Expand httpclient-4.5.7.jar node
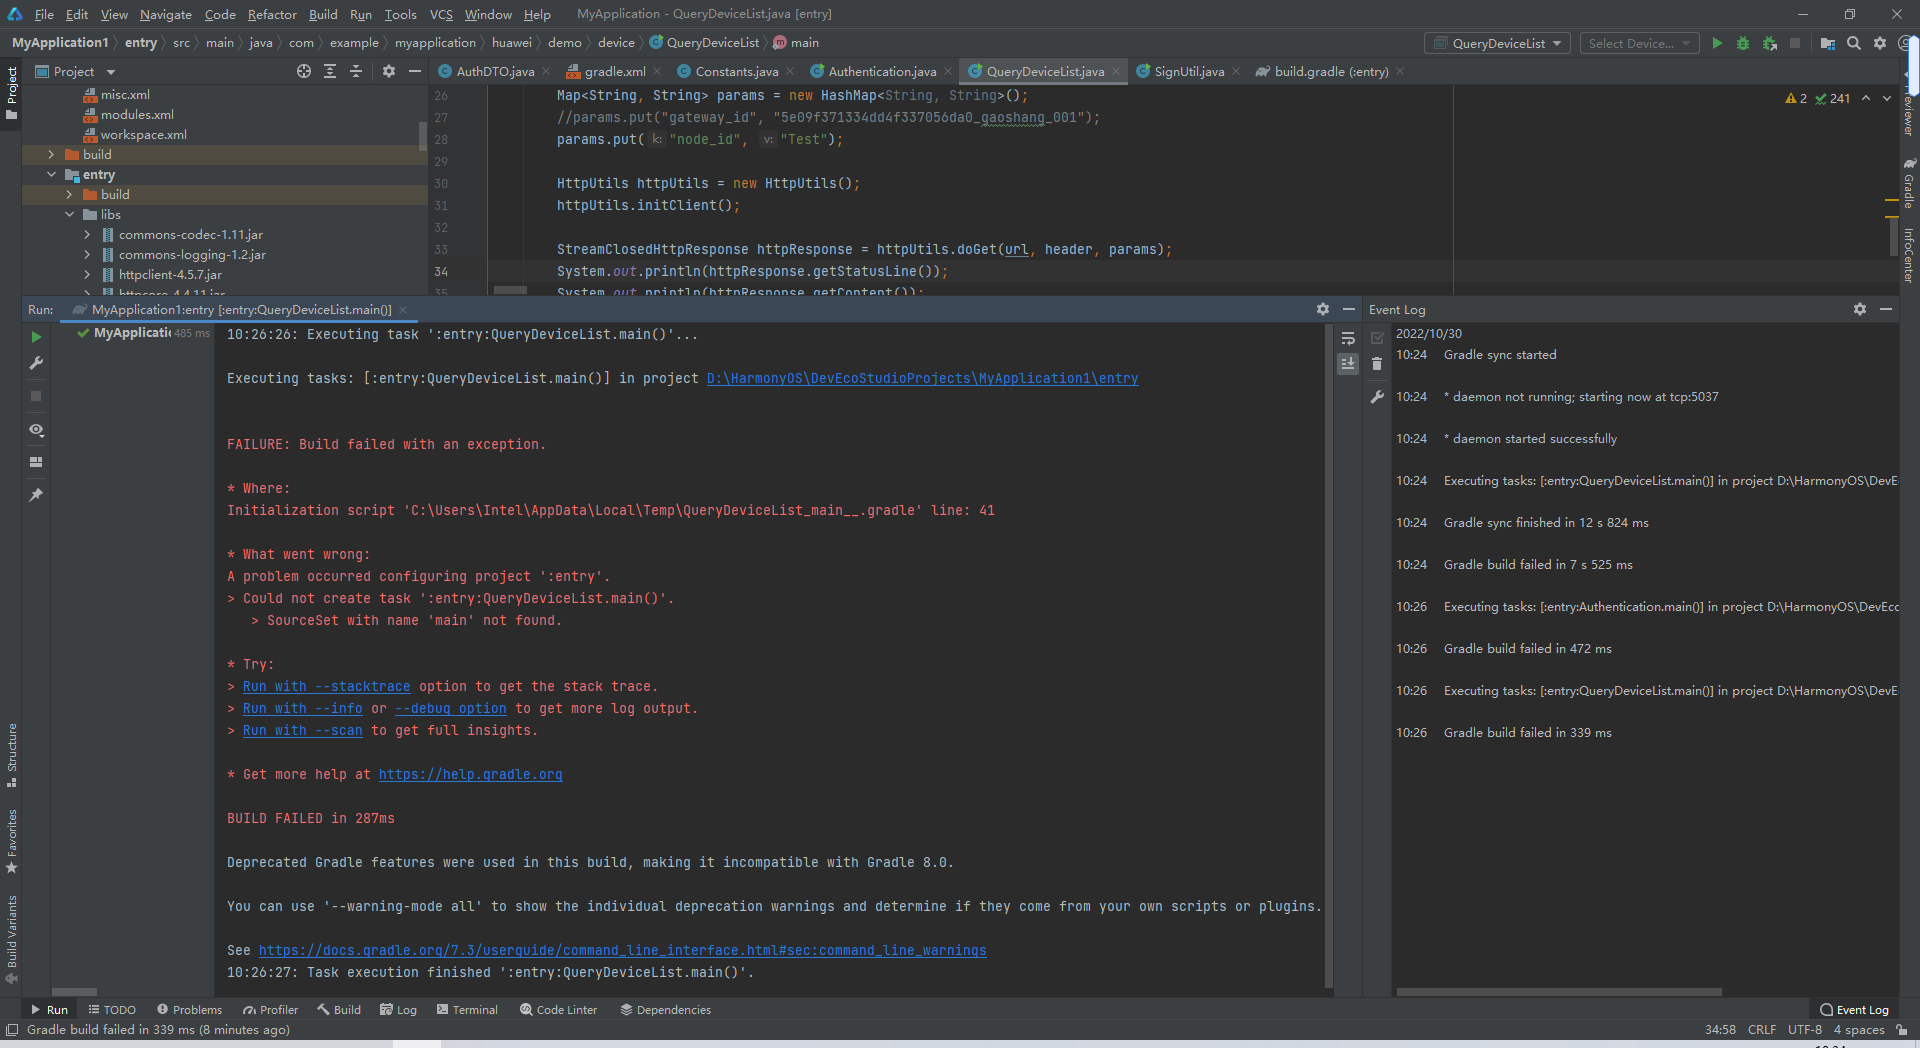Viewport: 1920px width, 1048px height. click(x=87, y=275)
